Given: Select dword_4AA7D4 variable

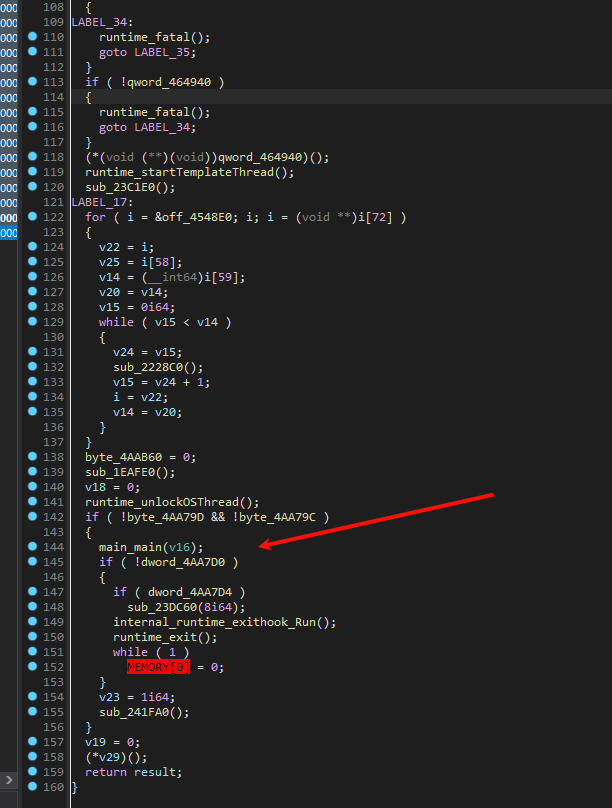Looking at the screenshot, I should coord(190,593).
